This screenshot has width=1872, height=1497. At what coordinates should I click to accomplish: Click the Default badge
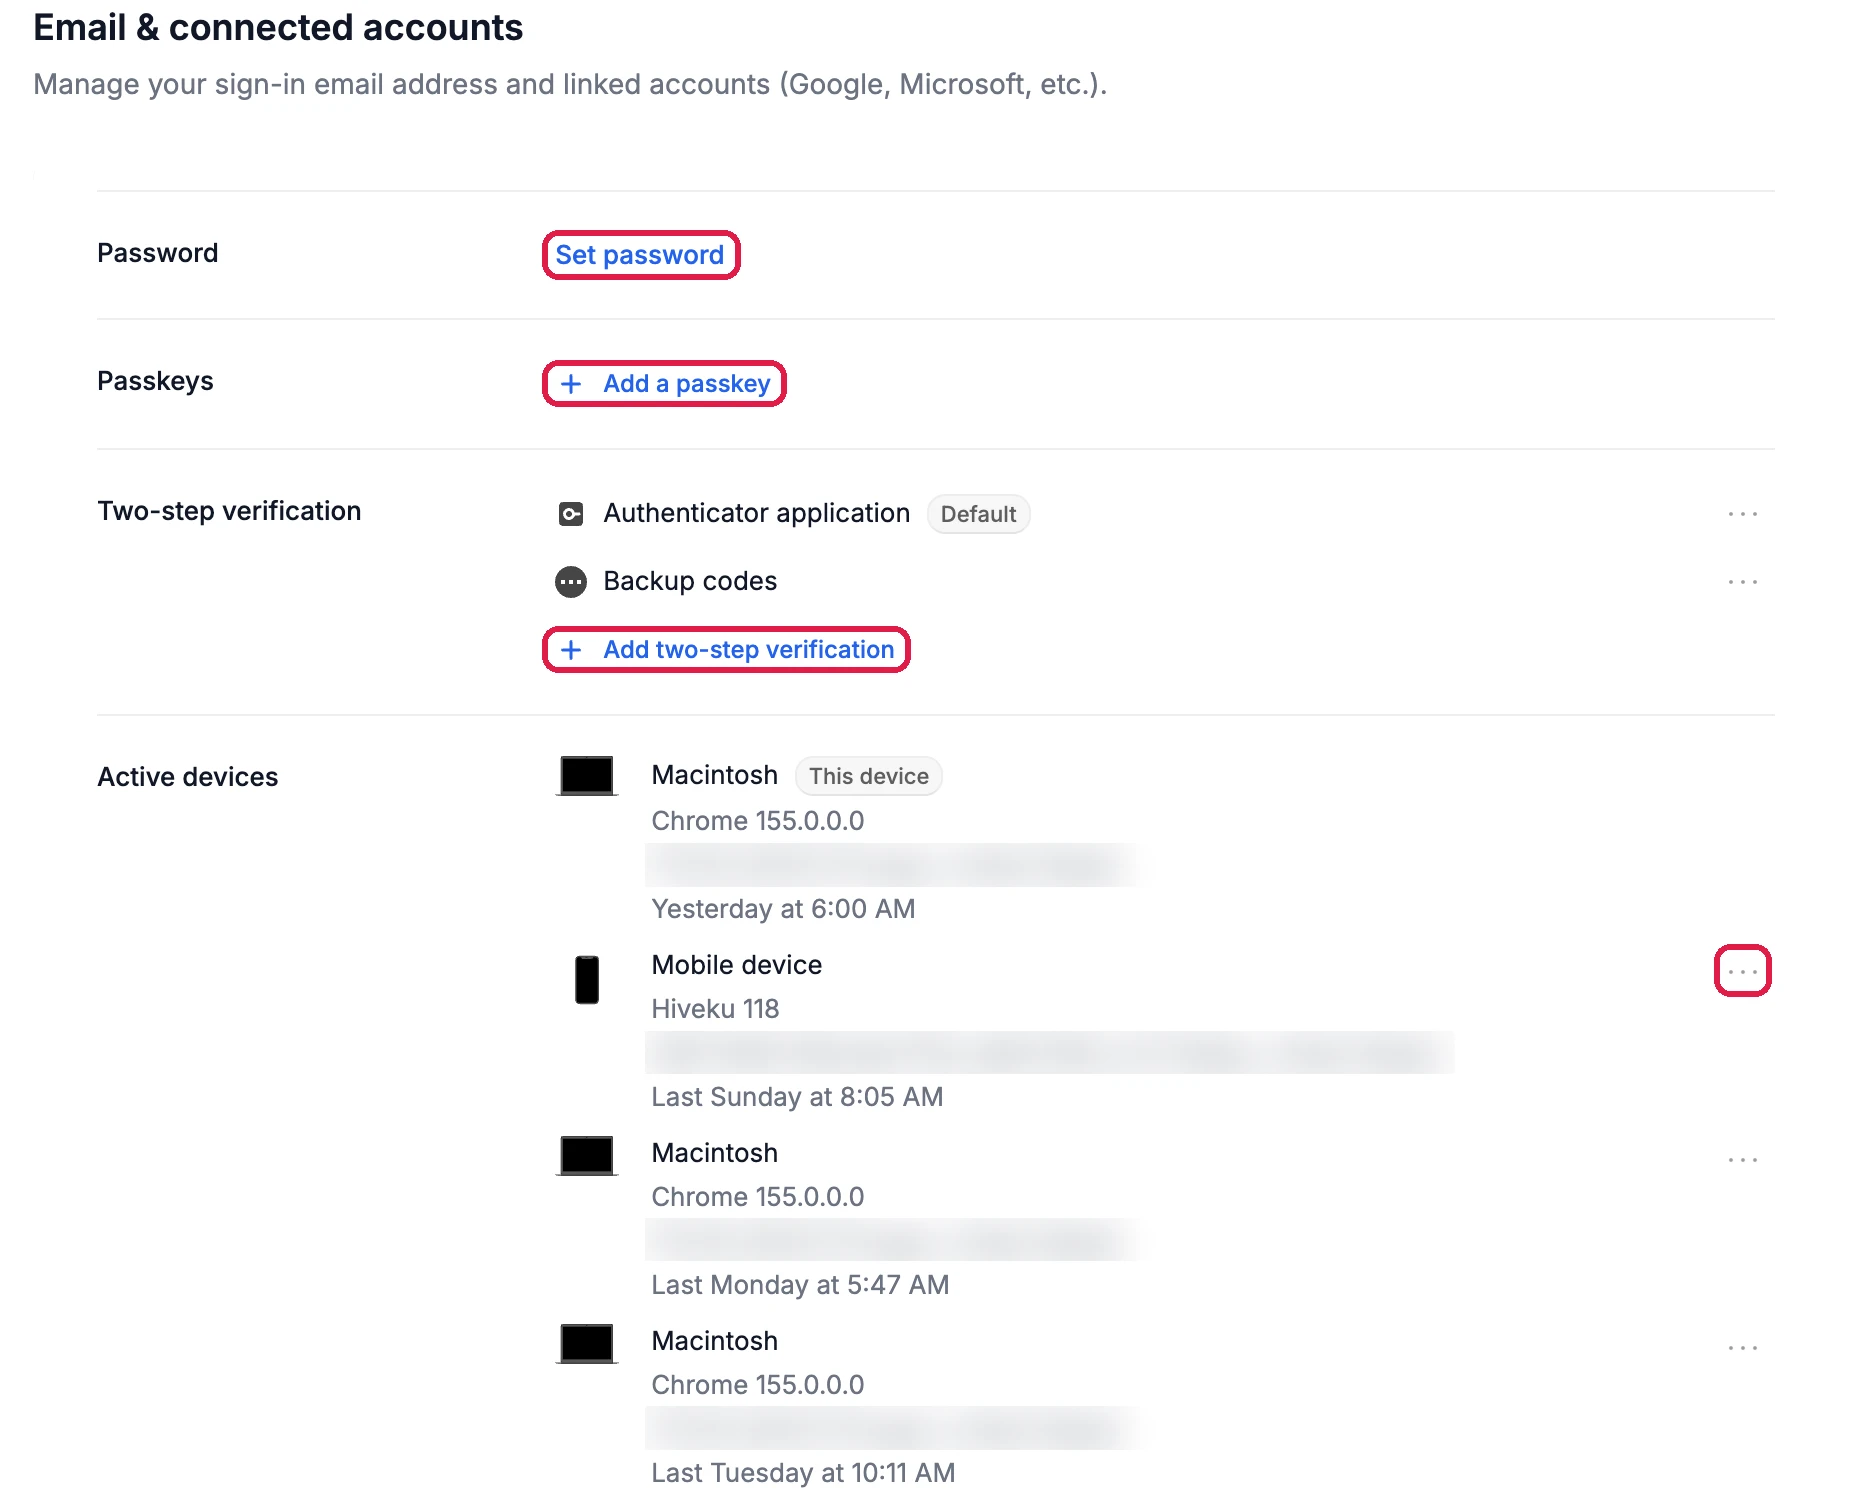pos(978,514)
